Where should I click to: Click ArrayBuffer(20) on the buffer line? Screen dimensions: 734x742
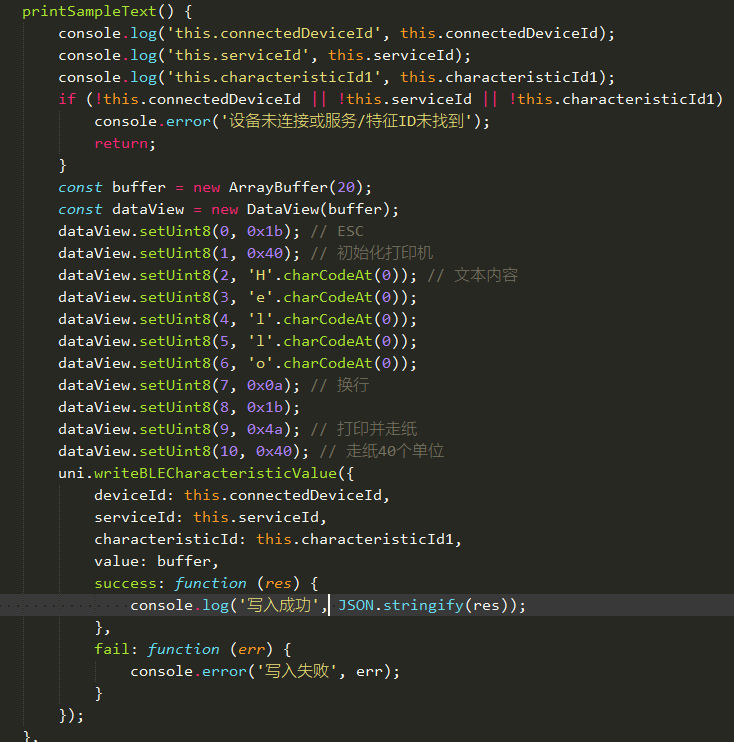pyautogui.click(x=296, y=187)
